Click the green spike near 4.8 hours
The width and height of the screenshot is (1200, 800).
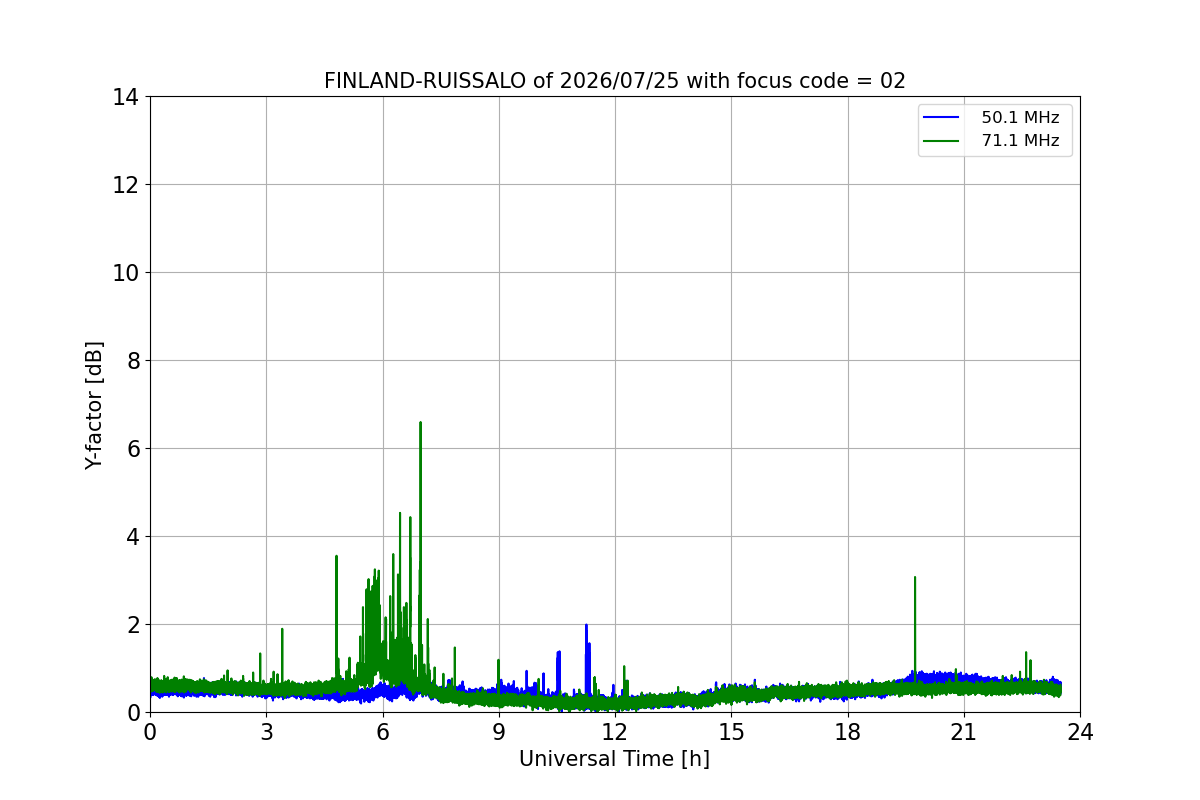pos(336,558)
